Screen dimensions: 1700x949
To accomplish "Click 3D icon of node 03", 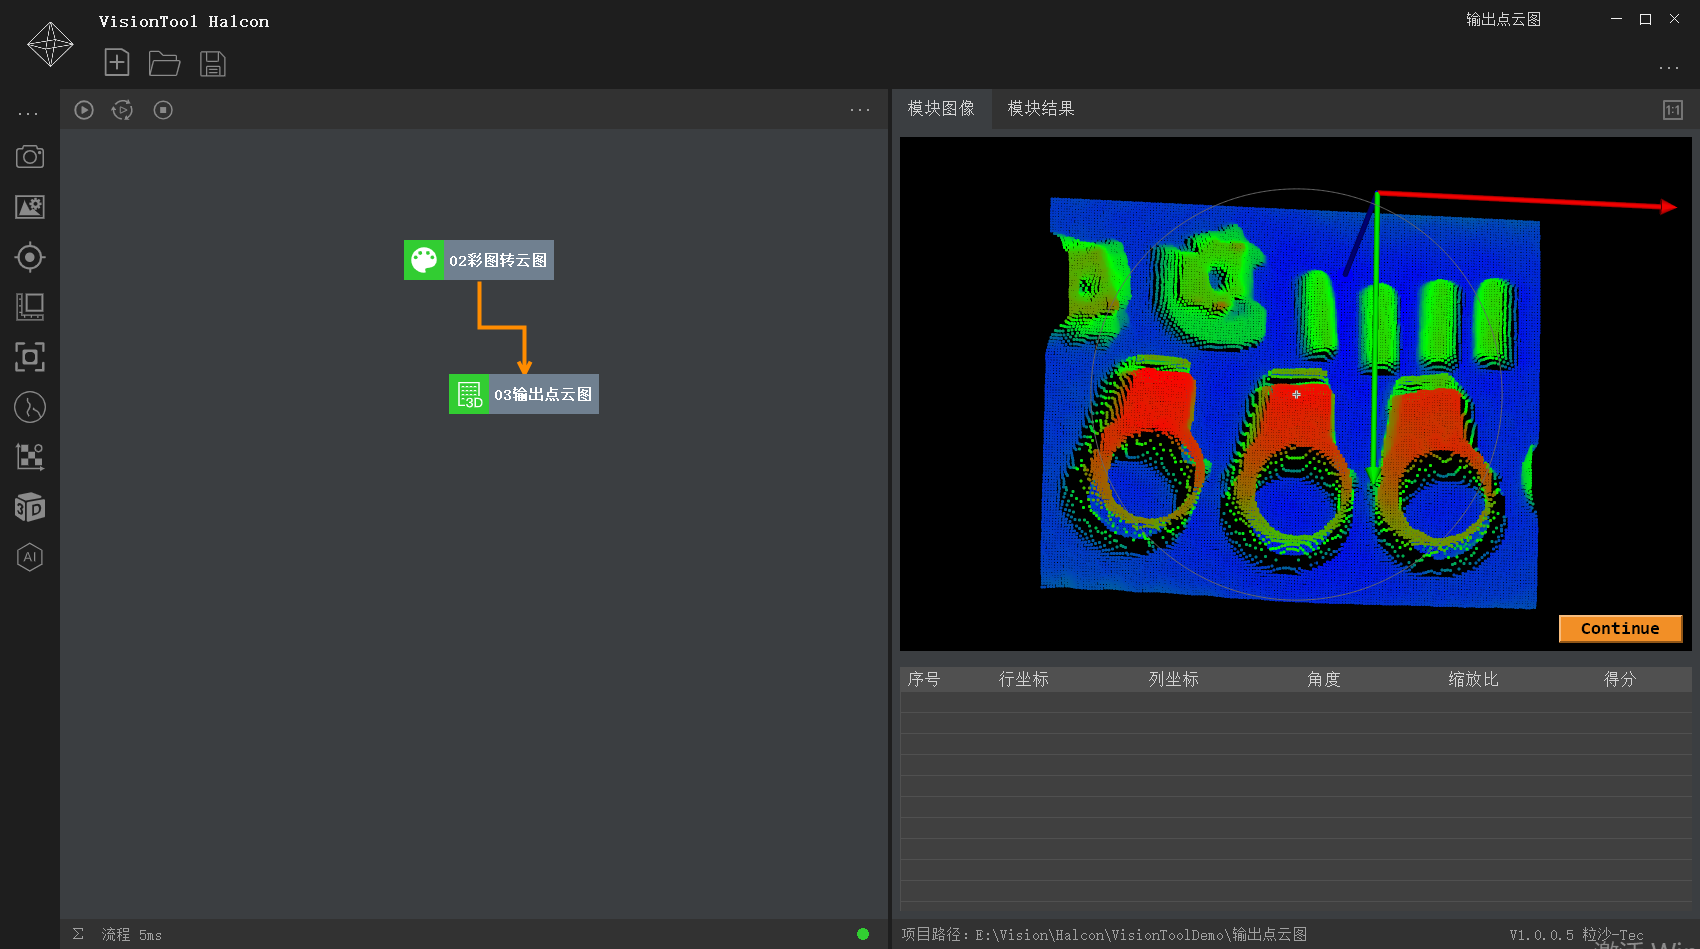I will (469, 394).
